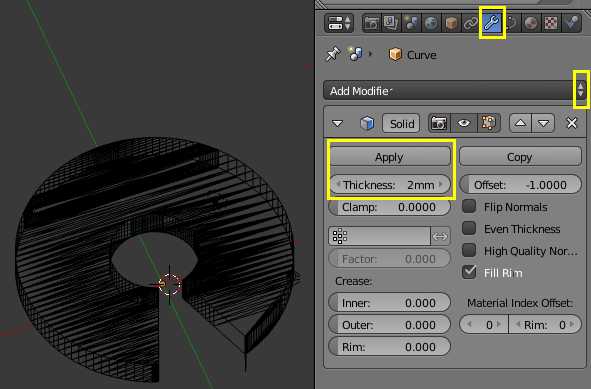The width and height of the screenshot is (591, 389).
Task: Decrease Thickness with the left arrow
Action: 338,184
